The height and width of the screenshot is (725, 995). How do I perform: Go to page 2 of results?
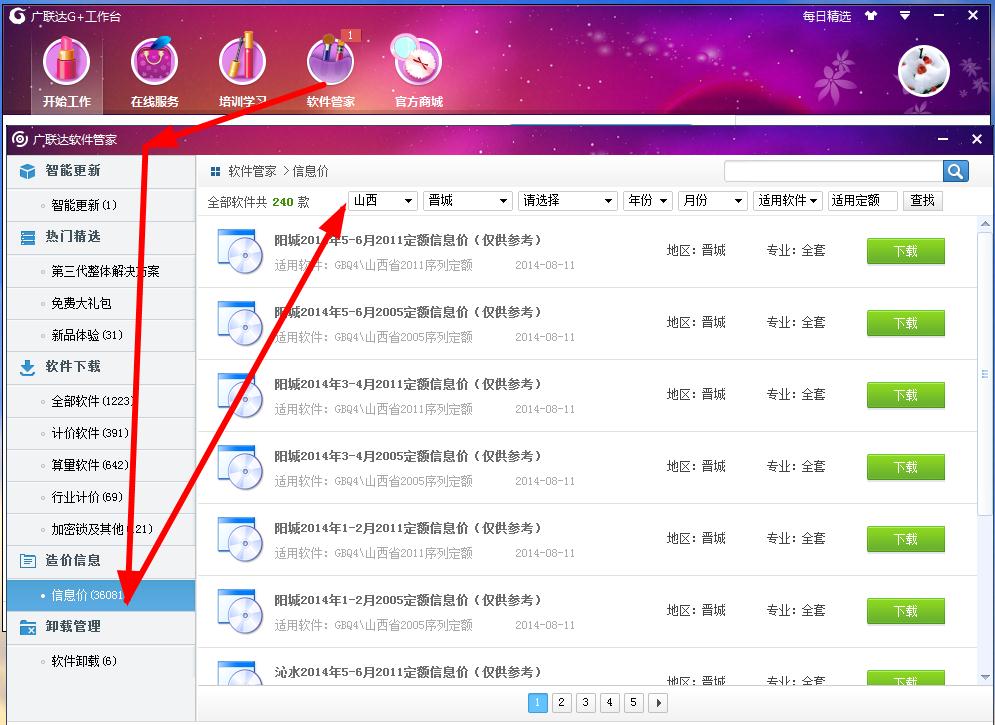coord(562,702)
